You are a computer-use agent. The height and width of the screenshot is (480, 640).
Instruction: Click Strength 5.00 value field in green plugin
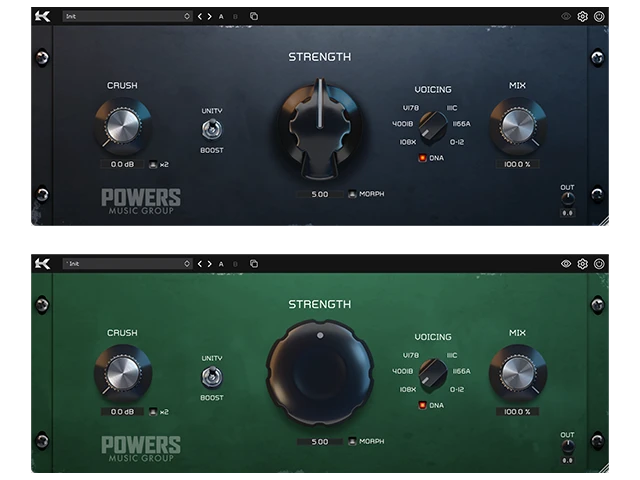(320, 442)
